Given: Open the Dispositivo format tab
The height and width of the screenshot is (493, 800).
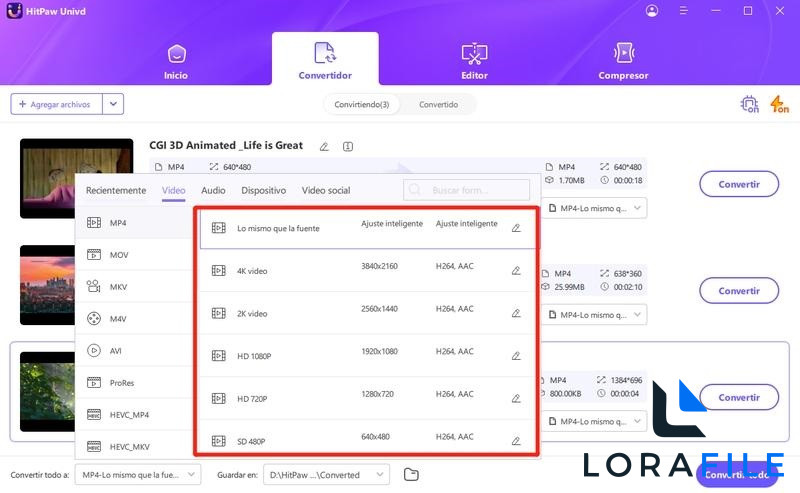Looking at the screenshot, I should 263,190.
